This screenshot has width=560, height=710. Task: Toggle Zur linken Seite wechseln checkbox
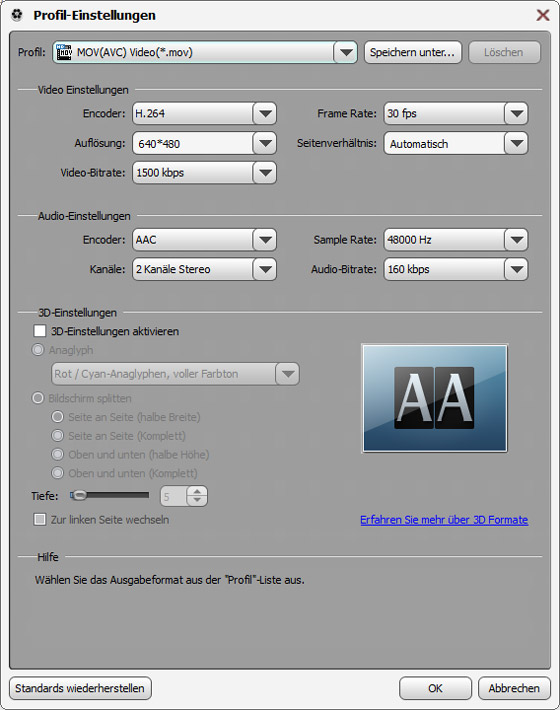pos(40,519)
